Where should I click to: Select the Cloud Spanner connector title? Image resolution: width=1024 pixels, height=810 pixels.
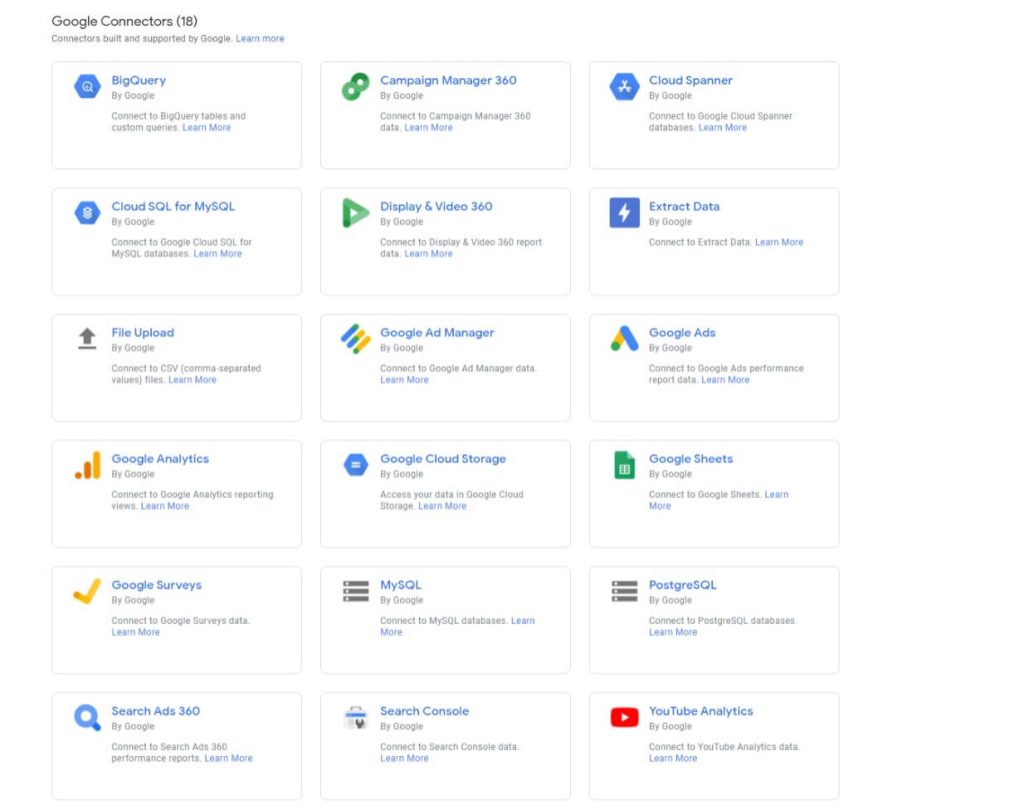690,80
